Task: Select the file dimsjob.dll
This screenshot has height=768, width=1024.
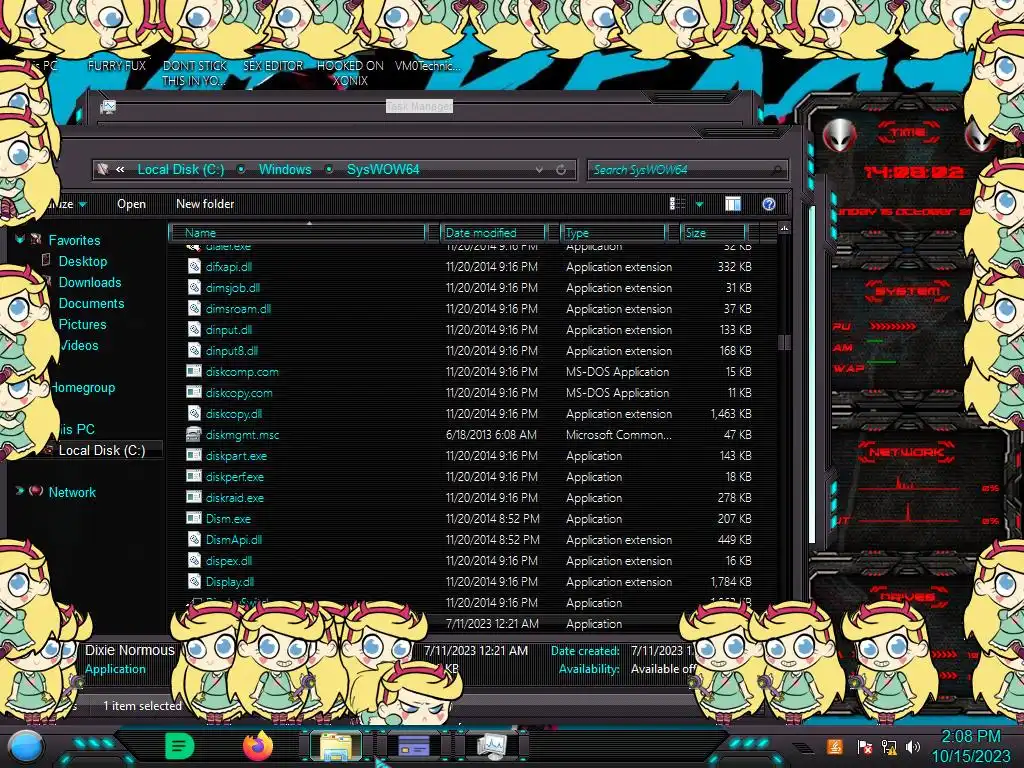Action: point(232,287)
